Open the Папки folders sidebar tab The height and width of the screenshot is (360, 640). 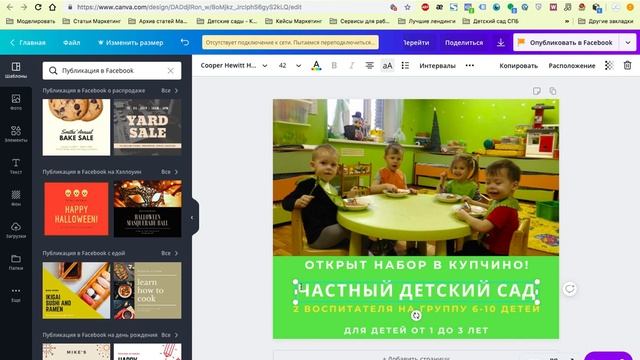coord(16,262)
